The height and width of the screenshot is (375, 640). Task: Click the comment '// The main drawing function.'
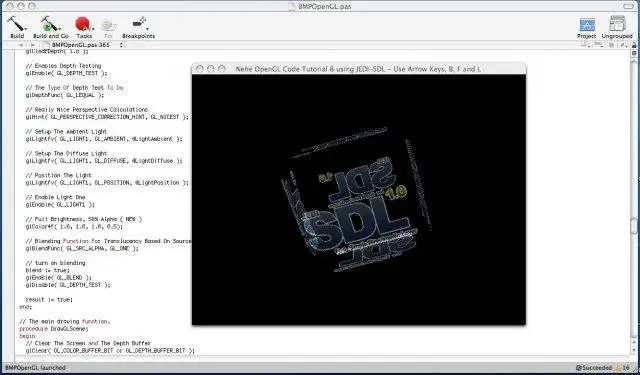[64, 322]
